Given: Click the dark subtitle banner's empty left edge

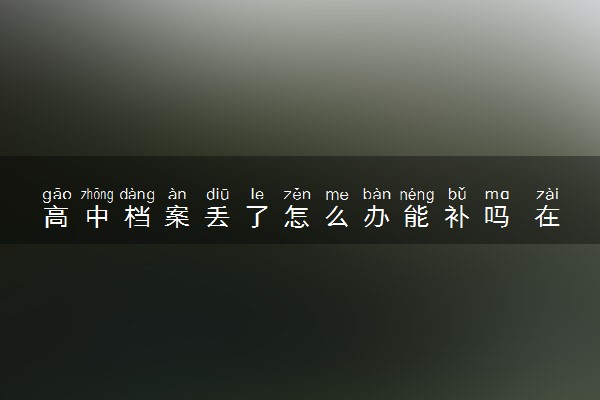Looking at the screenshot, I should point(19,200).
